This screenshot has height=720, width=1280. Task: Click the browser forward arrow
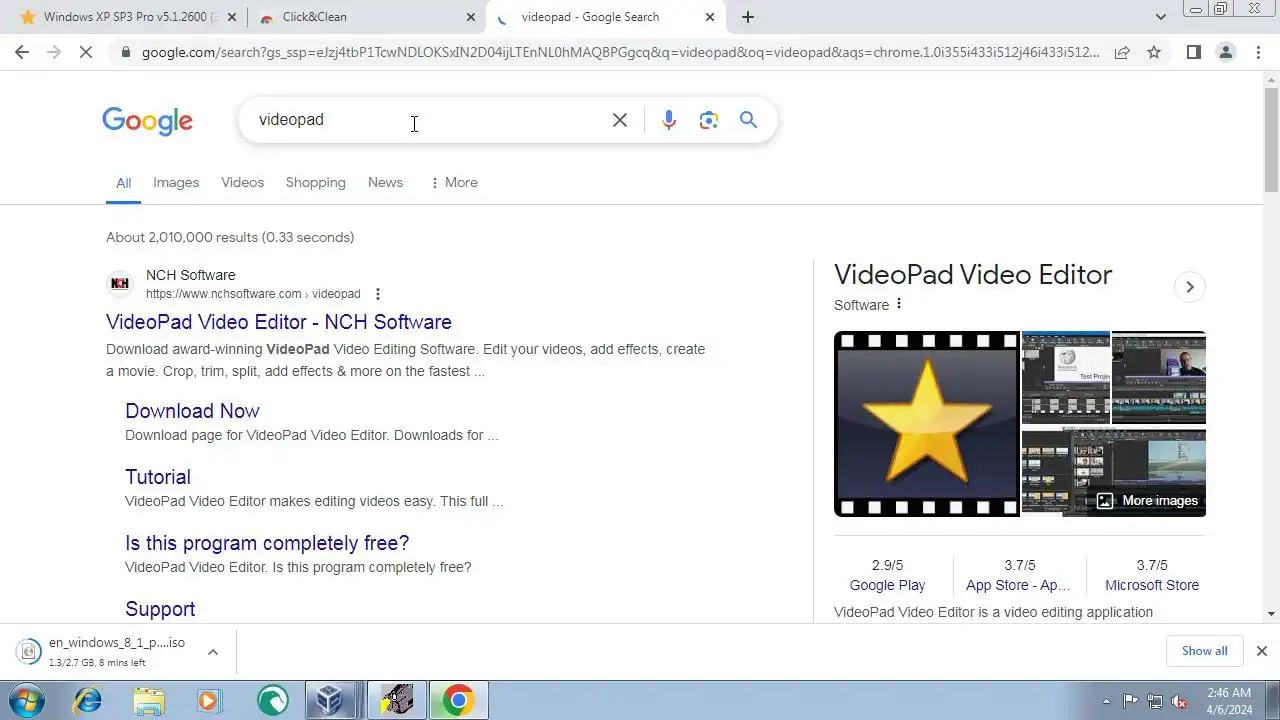tap(54, 53)
